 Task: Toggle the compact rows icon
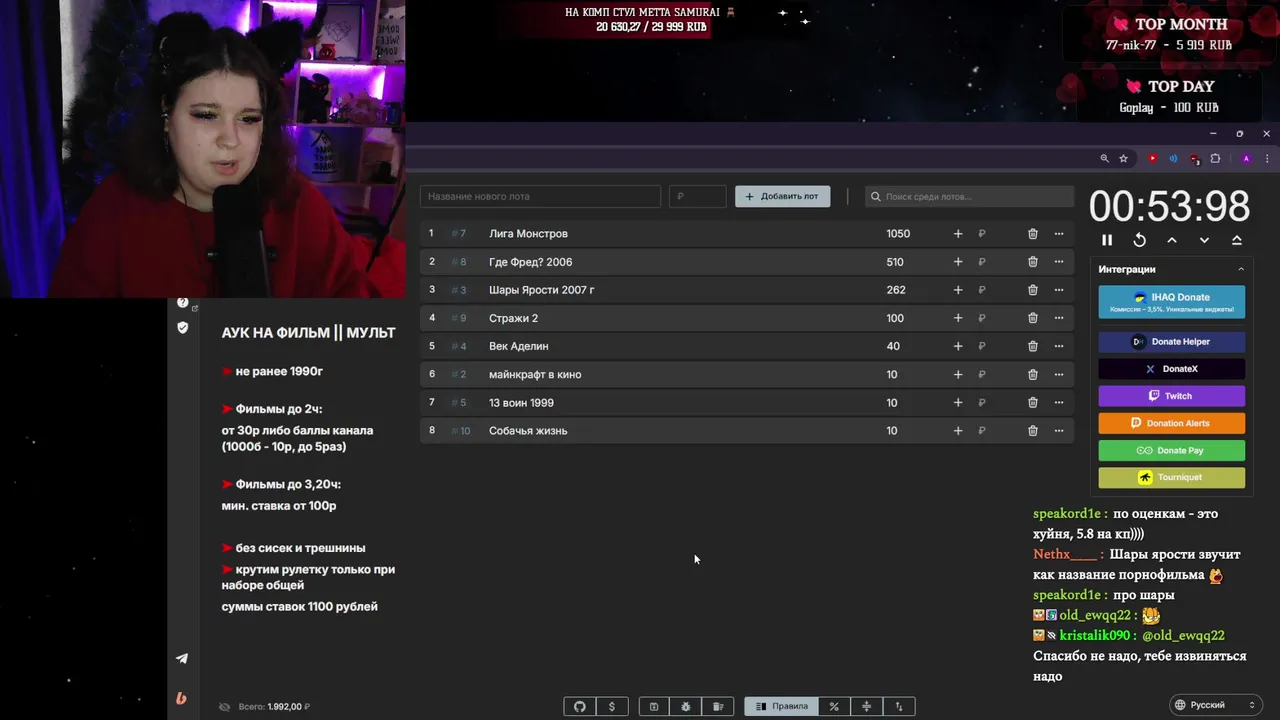(x=866, y=706)
